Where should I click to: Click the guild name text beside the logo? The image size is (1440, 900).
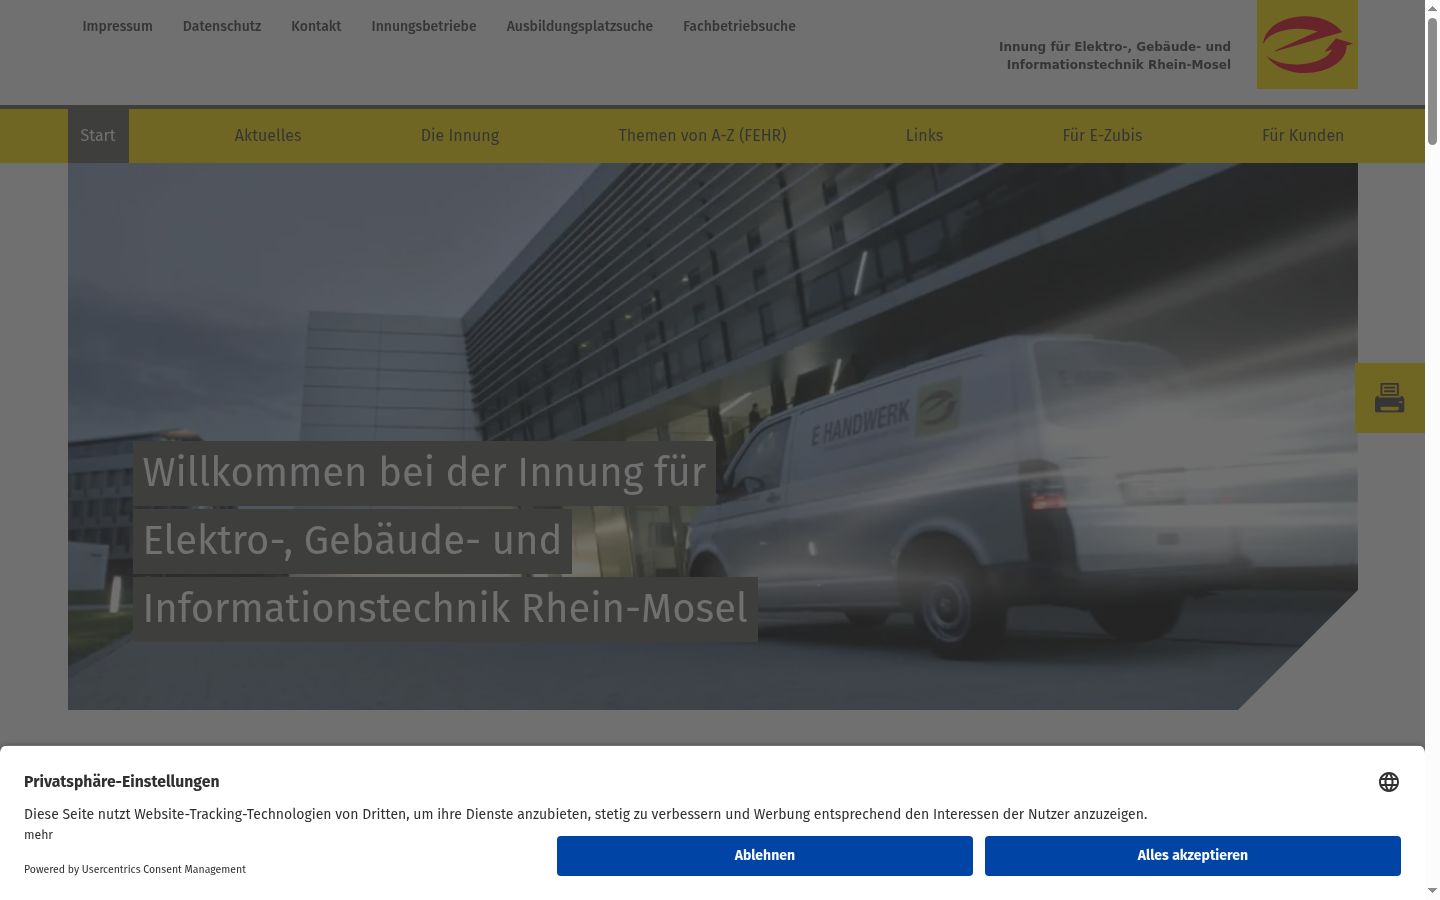1115,56
